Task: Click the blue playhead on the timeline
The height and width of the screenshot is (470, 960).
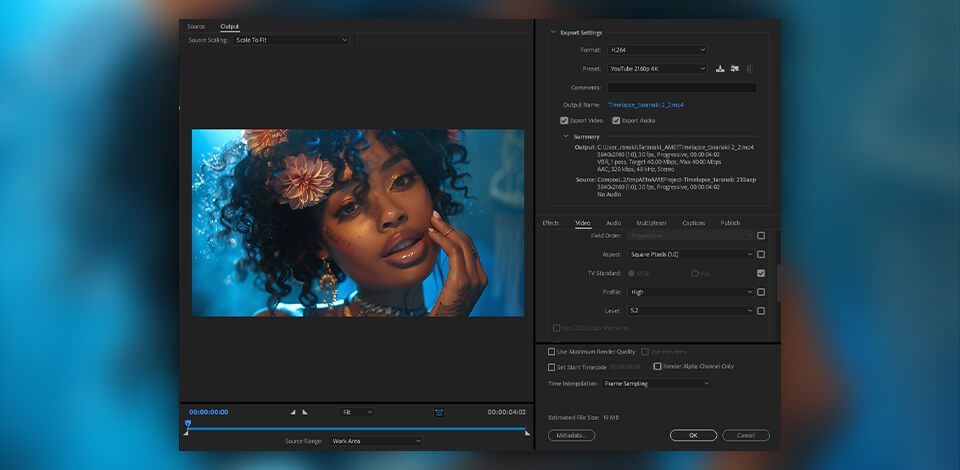Action: (188, 423)
